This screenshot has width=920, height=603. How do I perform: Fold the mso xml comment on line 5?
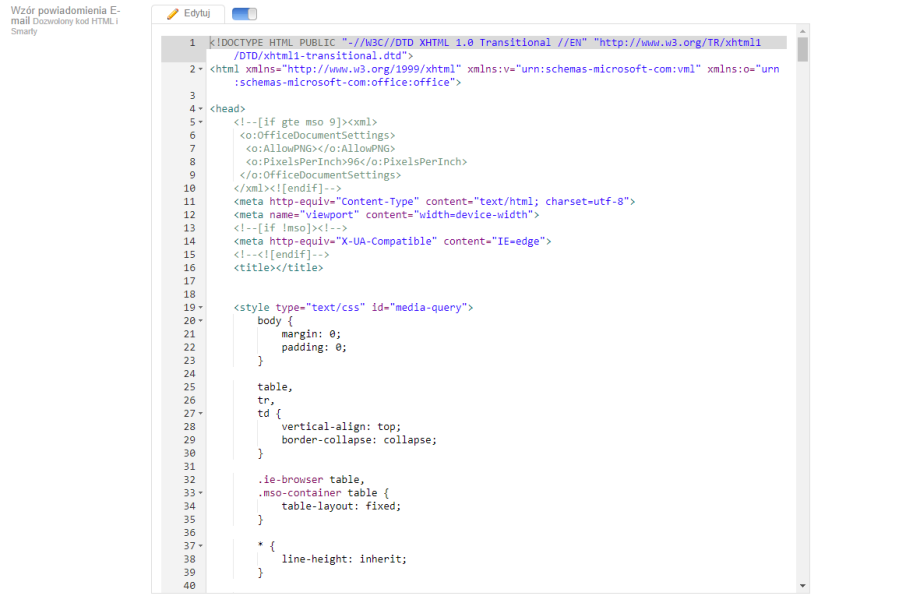tap(201, 122)
